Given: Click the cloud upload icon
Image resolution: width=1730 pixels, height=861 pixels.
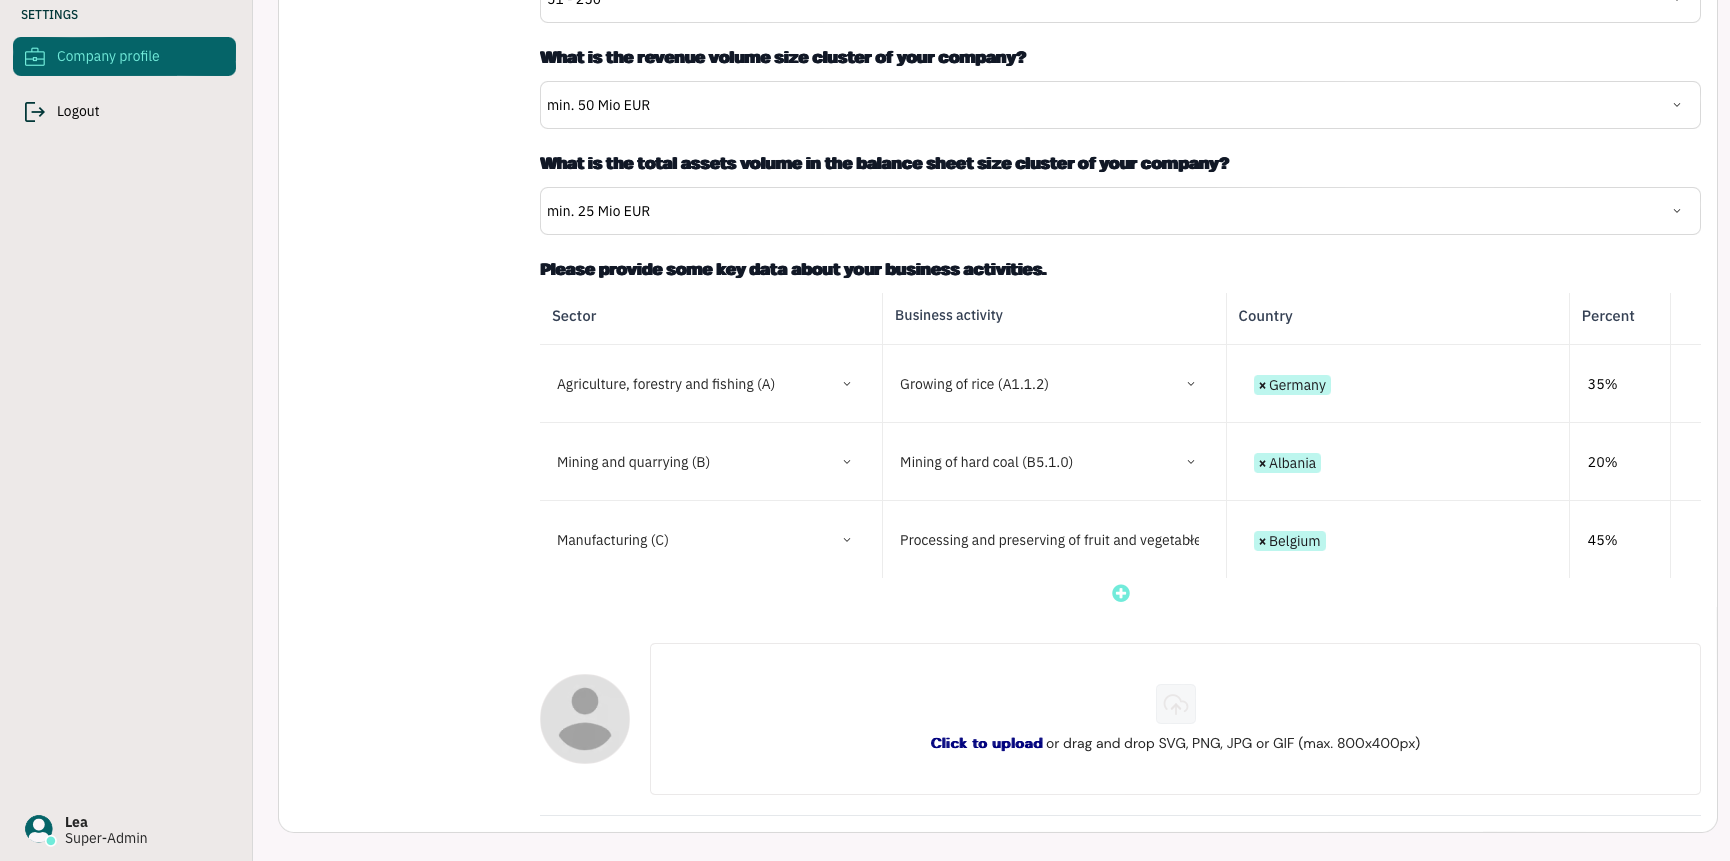Looking at the screenshot, I should [x=1176, y=704].
